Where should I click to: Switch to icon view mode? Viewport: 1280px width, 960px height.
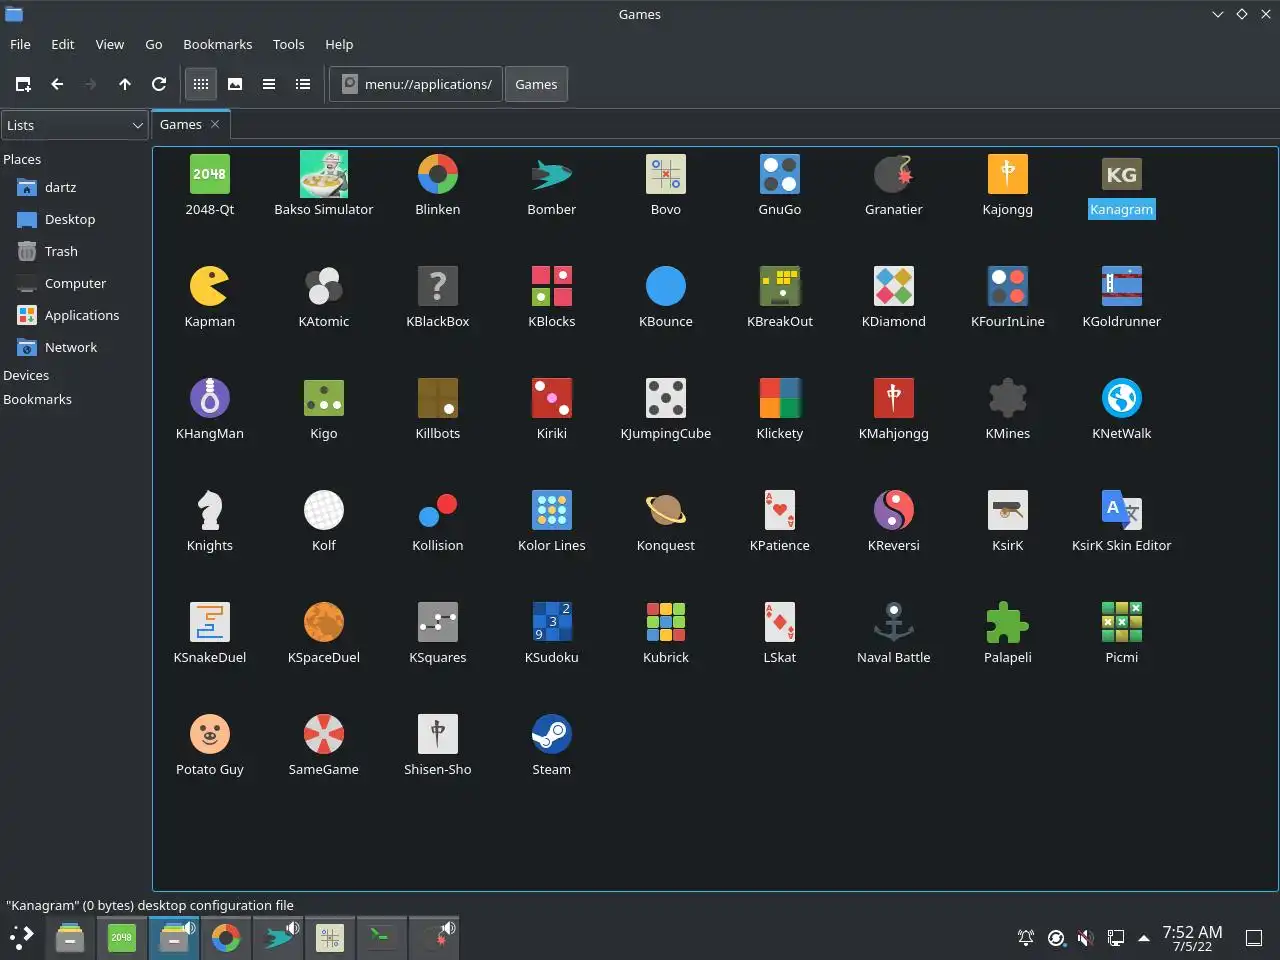pyautogui.click(x=201, y=84)
